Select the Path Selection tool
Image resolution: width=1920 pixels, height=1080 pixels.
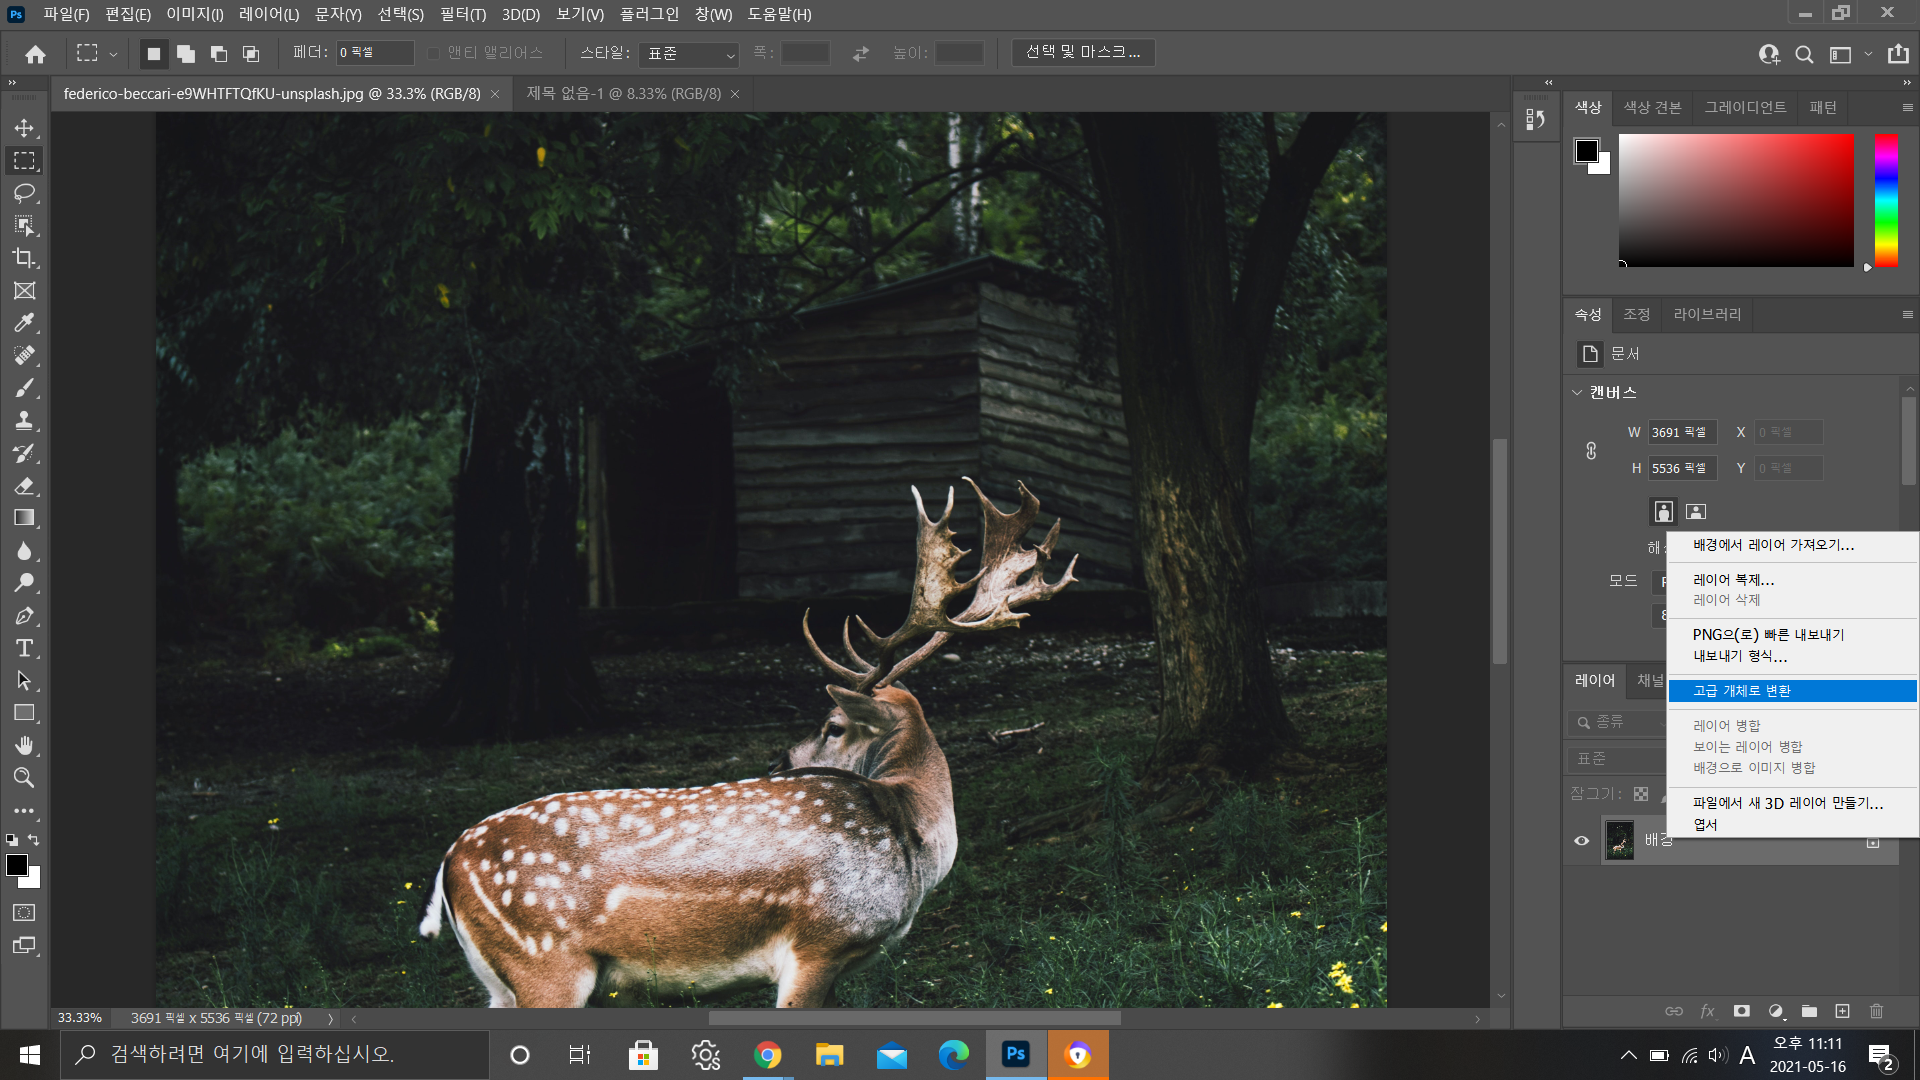tap(24, 681)
